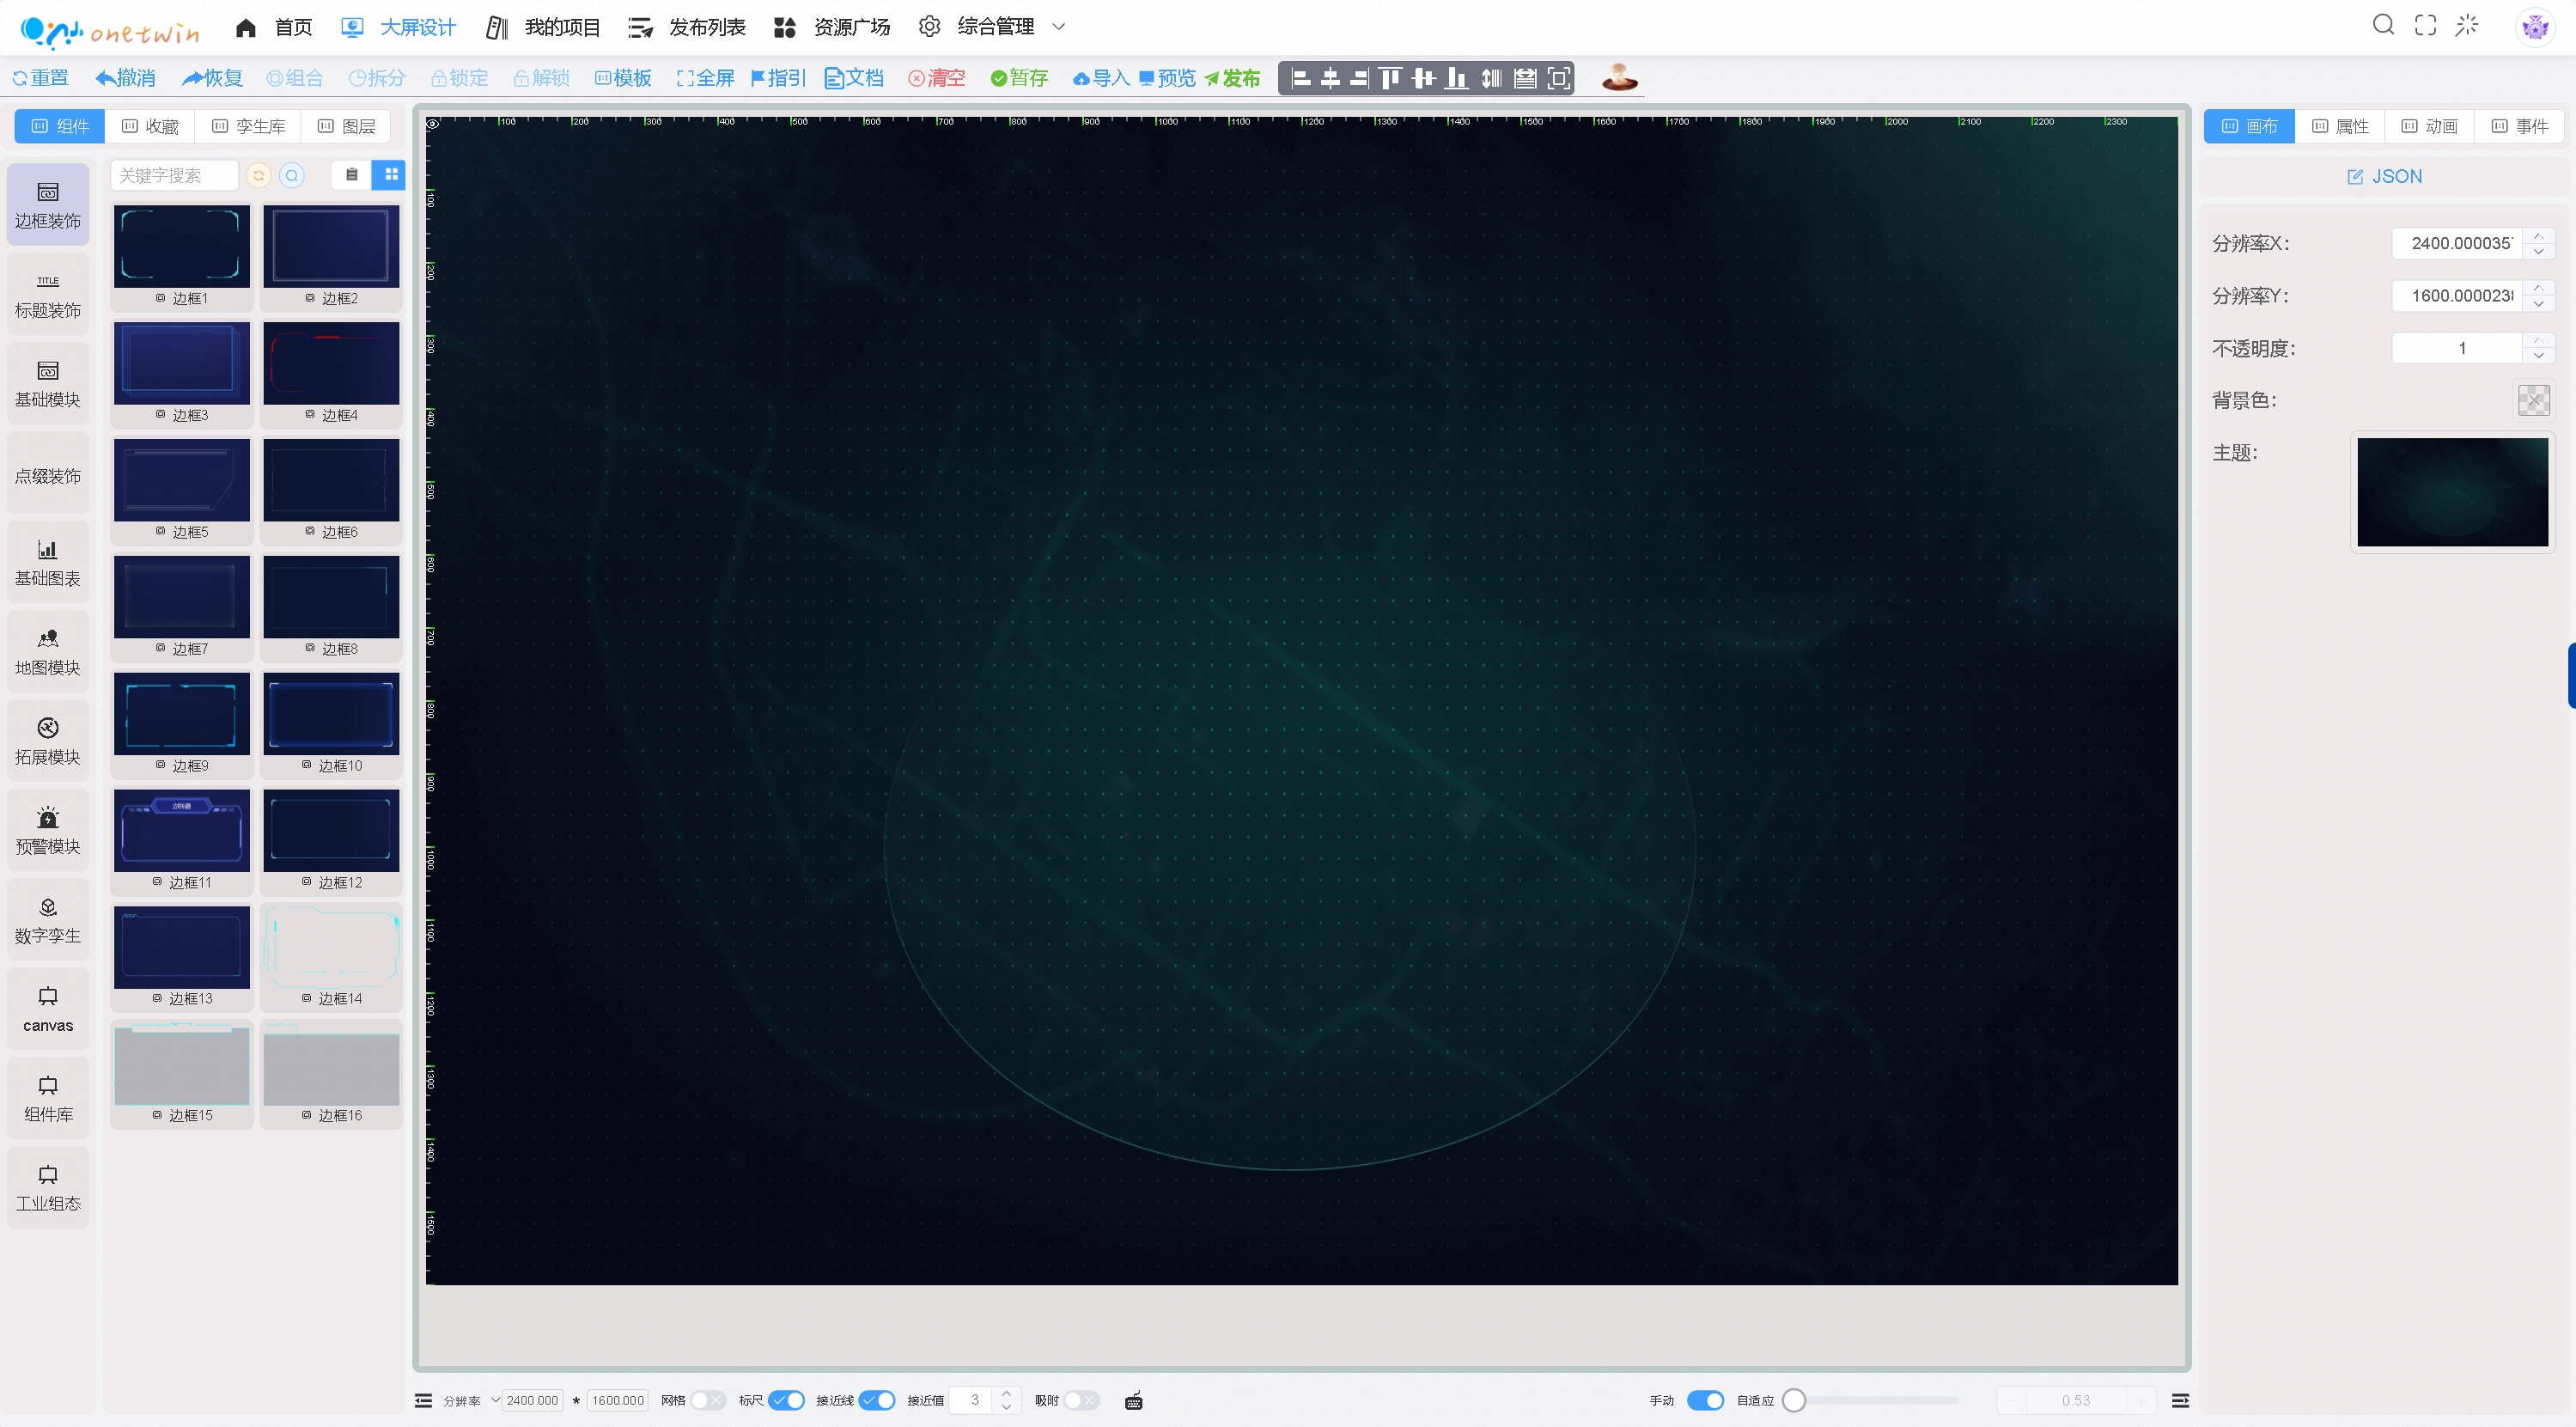Increase the 接近值 stepper value
The height and width of the screenshot is (1427, 2576).
point(1006,1393)
